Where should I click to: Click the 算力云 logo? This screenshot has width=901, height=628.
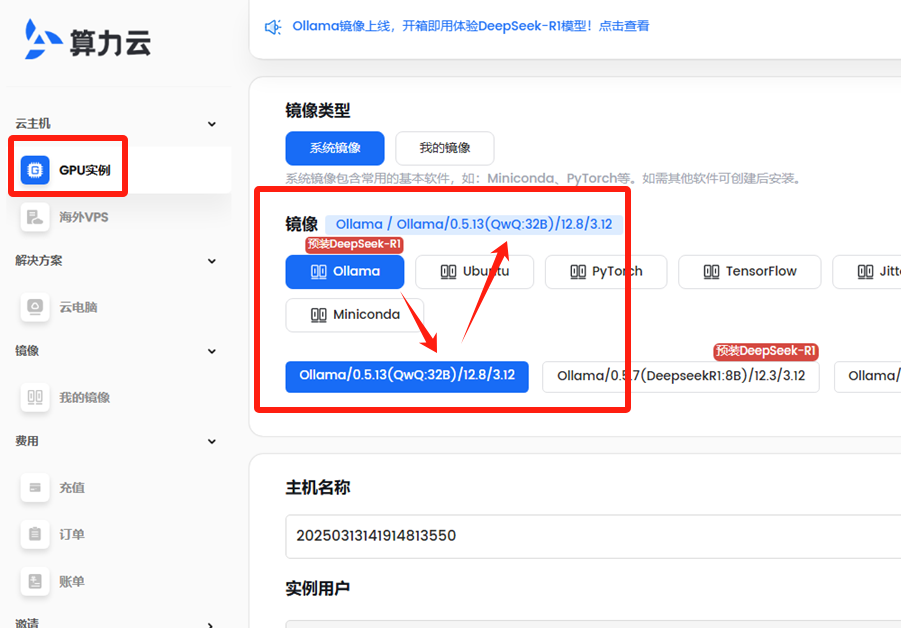(88, 39)
